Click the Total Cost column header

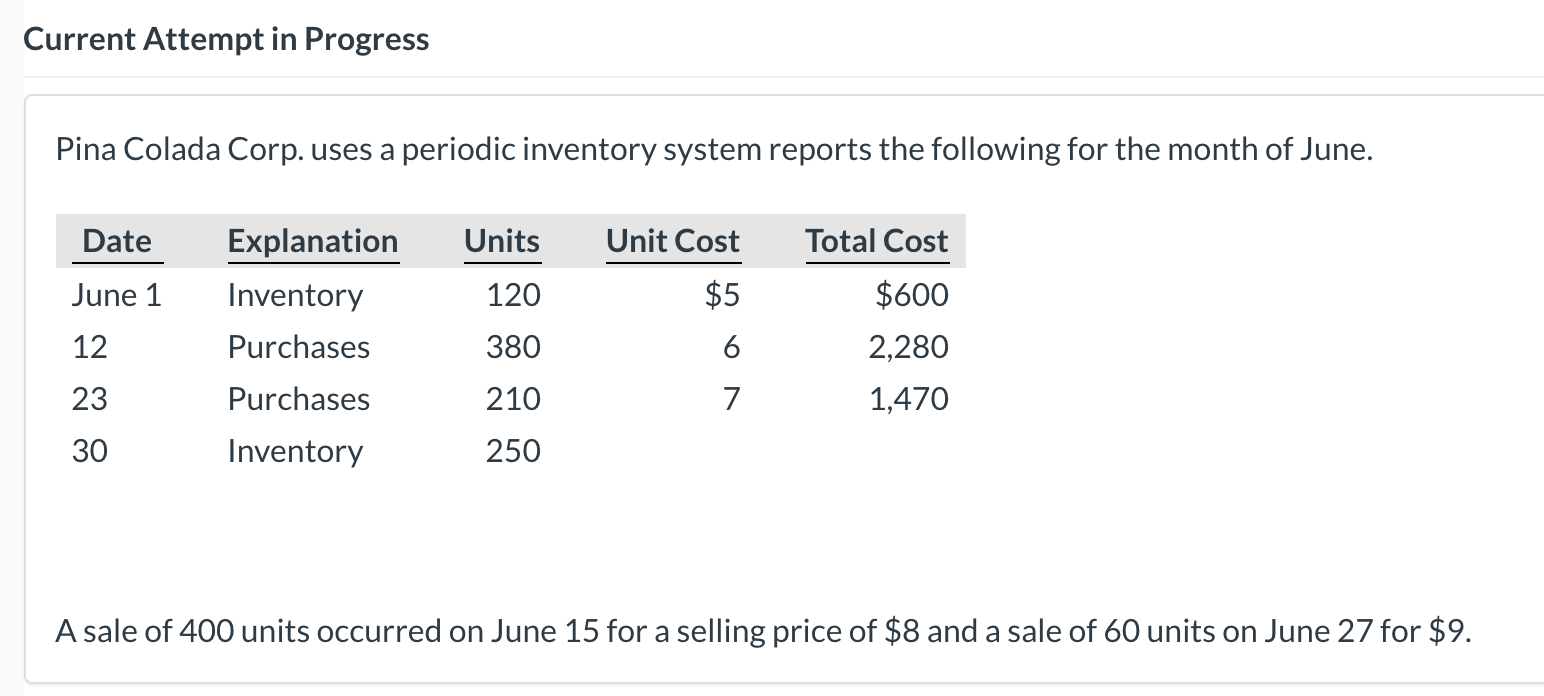(877, 241)
